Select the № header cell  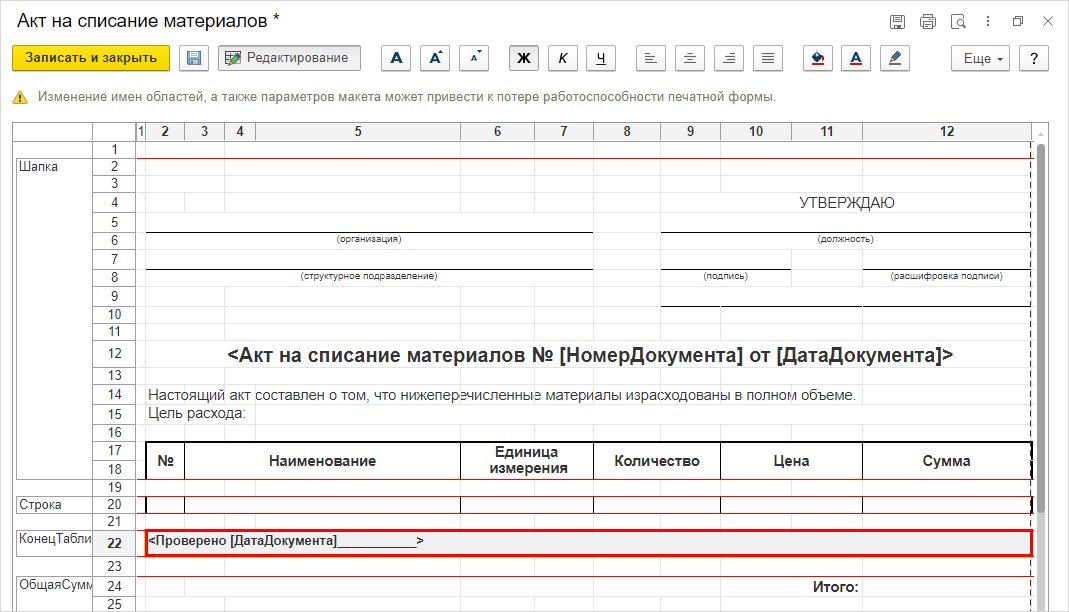click(166, 461)
